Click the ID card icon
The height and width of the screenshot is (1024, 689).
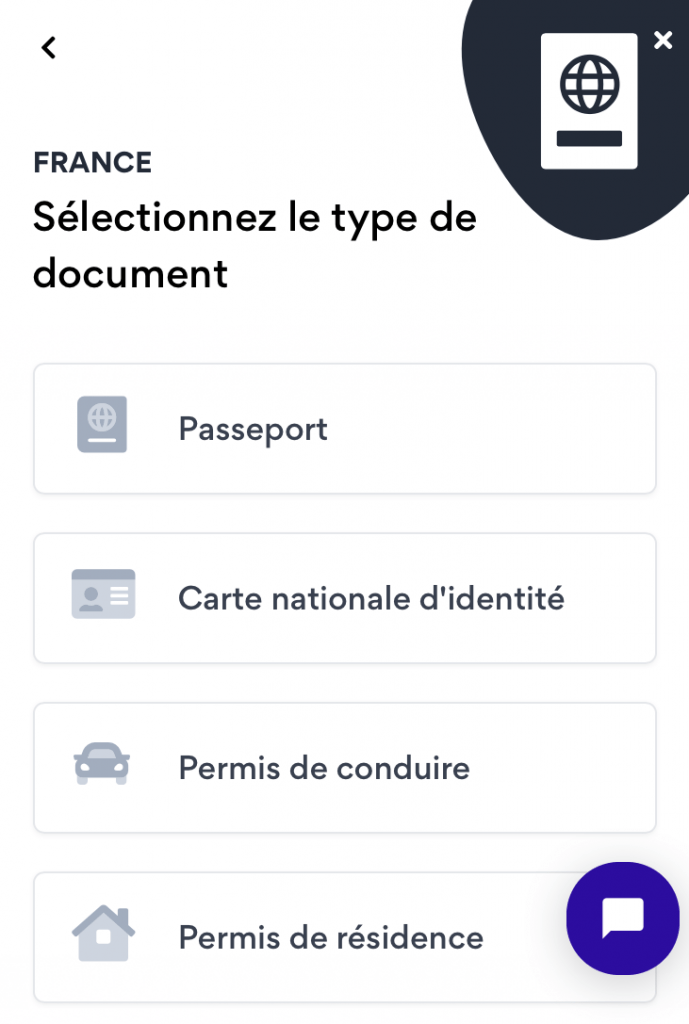tap(103, 594)
